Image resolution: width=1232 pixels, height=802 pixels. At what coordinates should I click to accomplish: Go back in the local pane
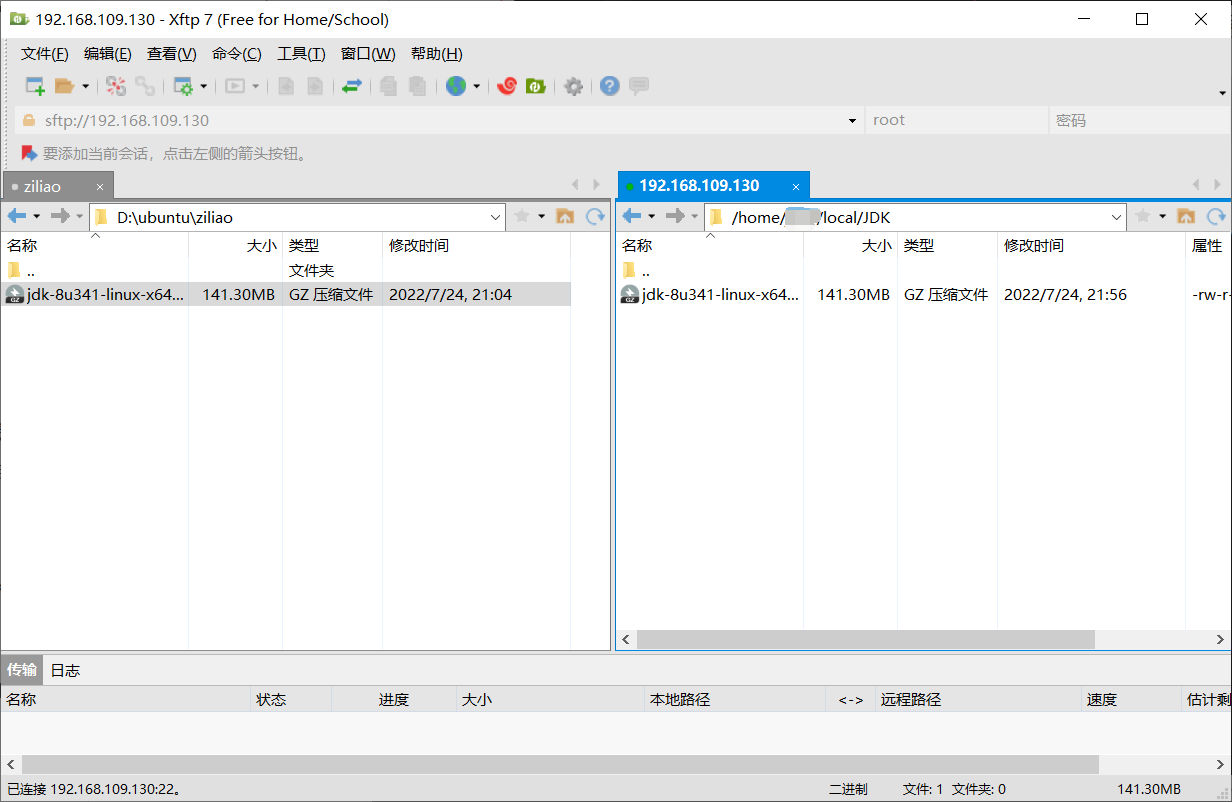coord(17,216)
